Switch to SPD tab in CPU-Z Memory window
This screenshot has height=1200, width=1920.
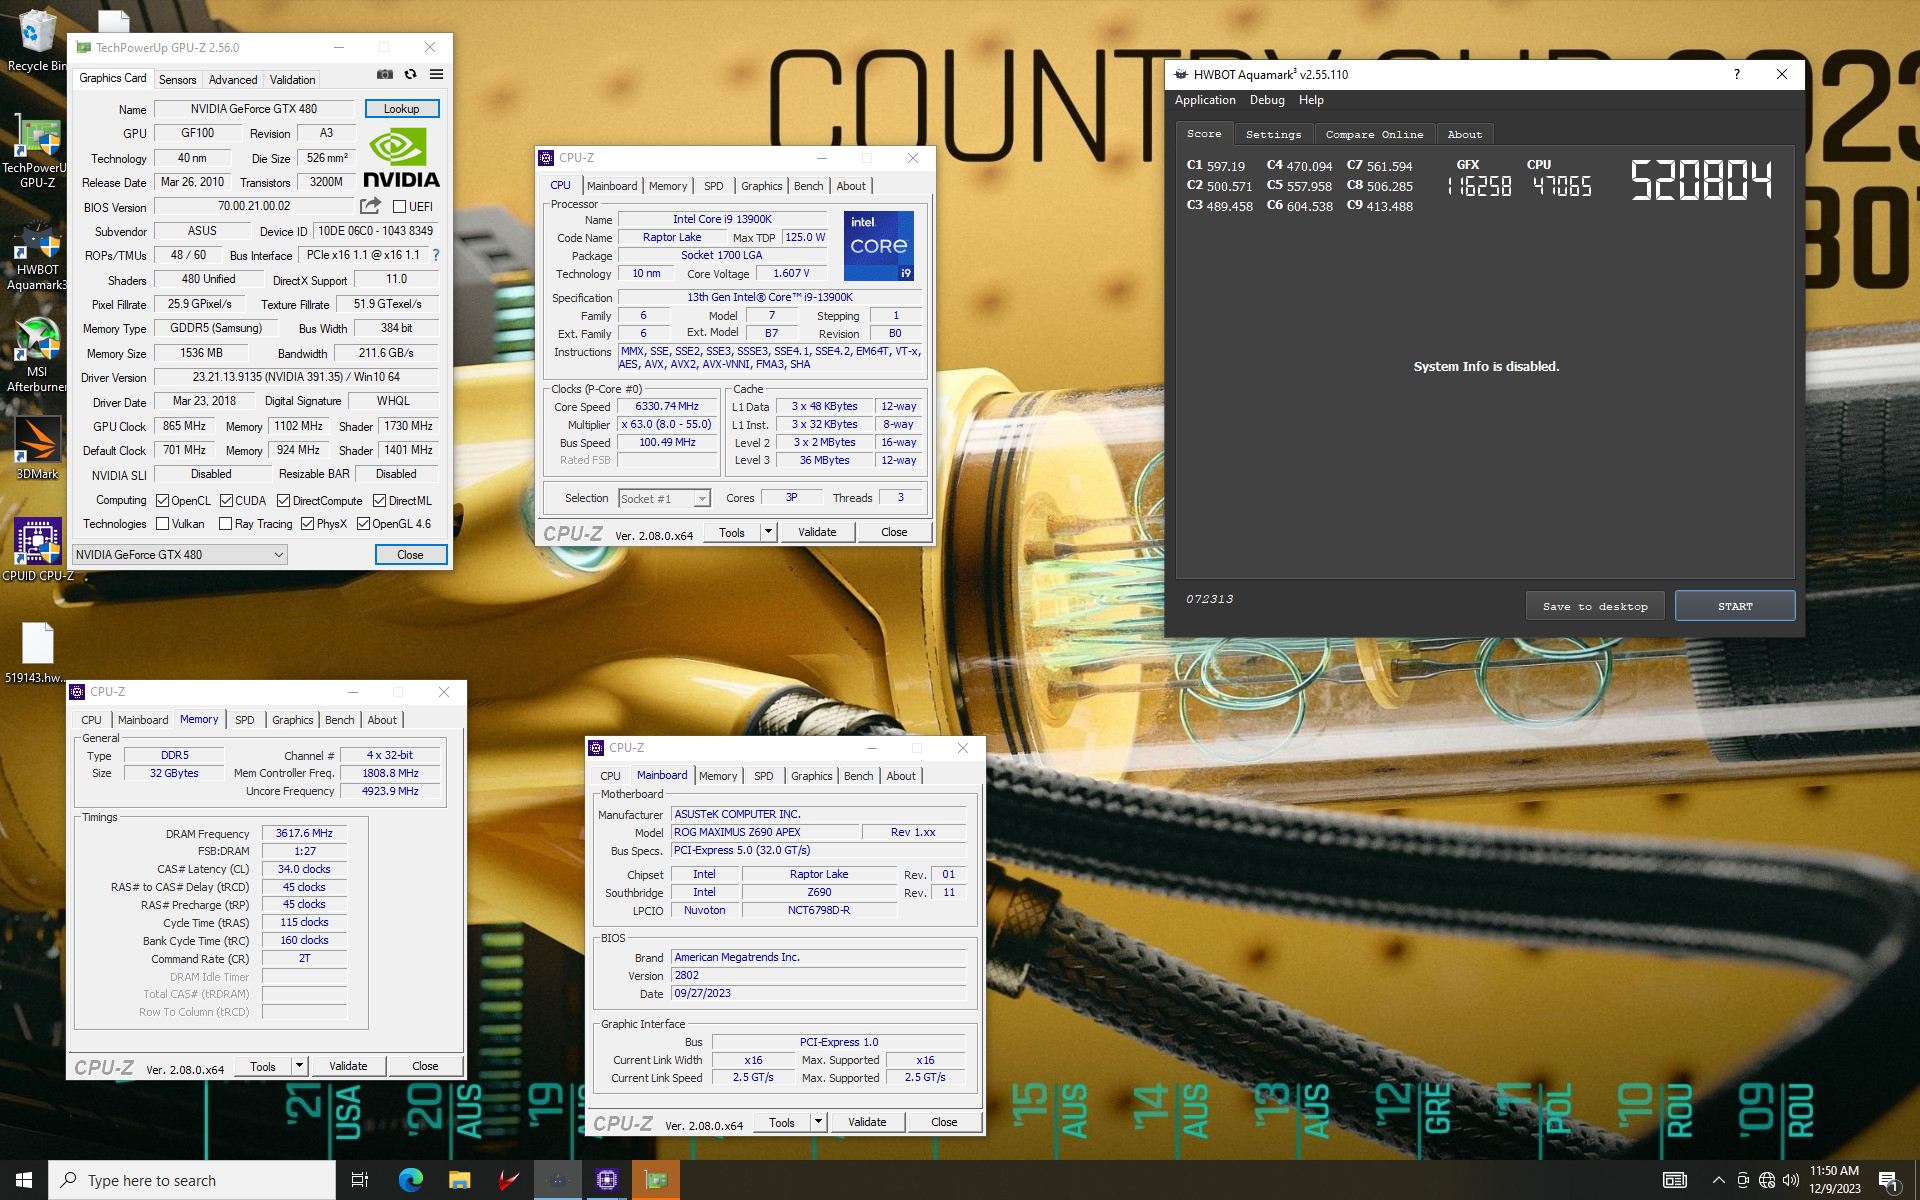pyautogui.click(x=245, y=720)
